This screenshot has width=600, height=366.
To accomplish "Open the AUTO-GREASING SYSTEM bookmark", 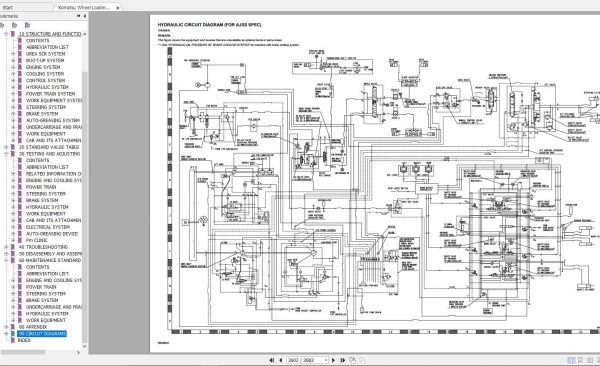I will (53, 121).
